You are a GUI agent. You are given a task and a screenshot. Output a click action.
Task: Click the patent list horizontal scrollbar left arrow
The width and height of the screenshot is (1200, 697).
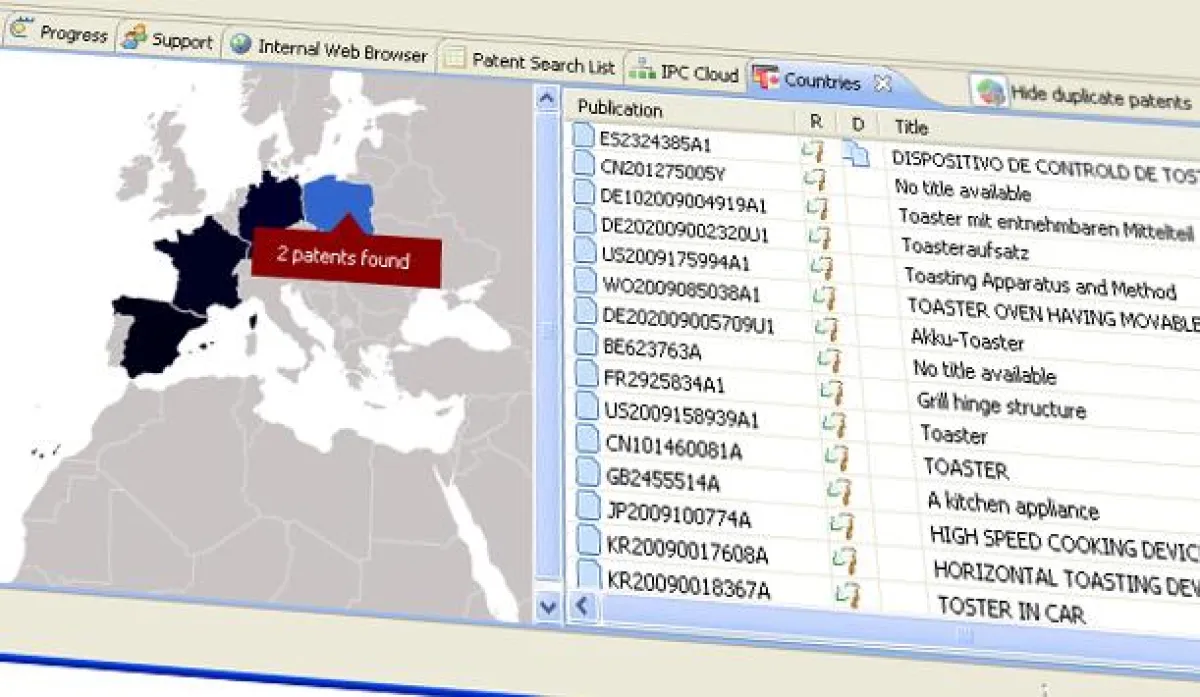tap(582, 605)
